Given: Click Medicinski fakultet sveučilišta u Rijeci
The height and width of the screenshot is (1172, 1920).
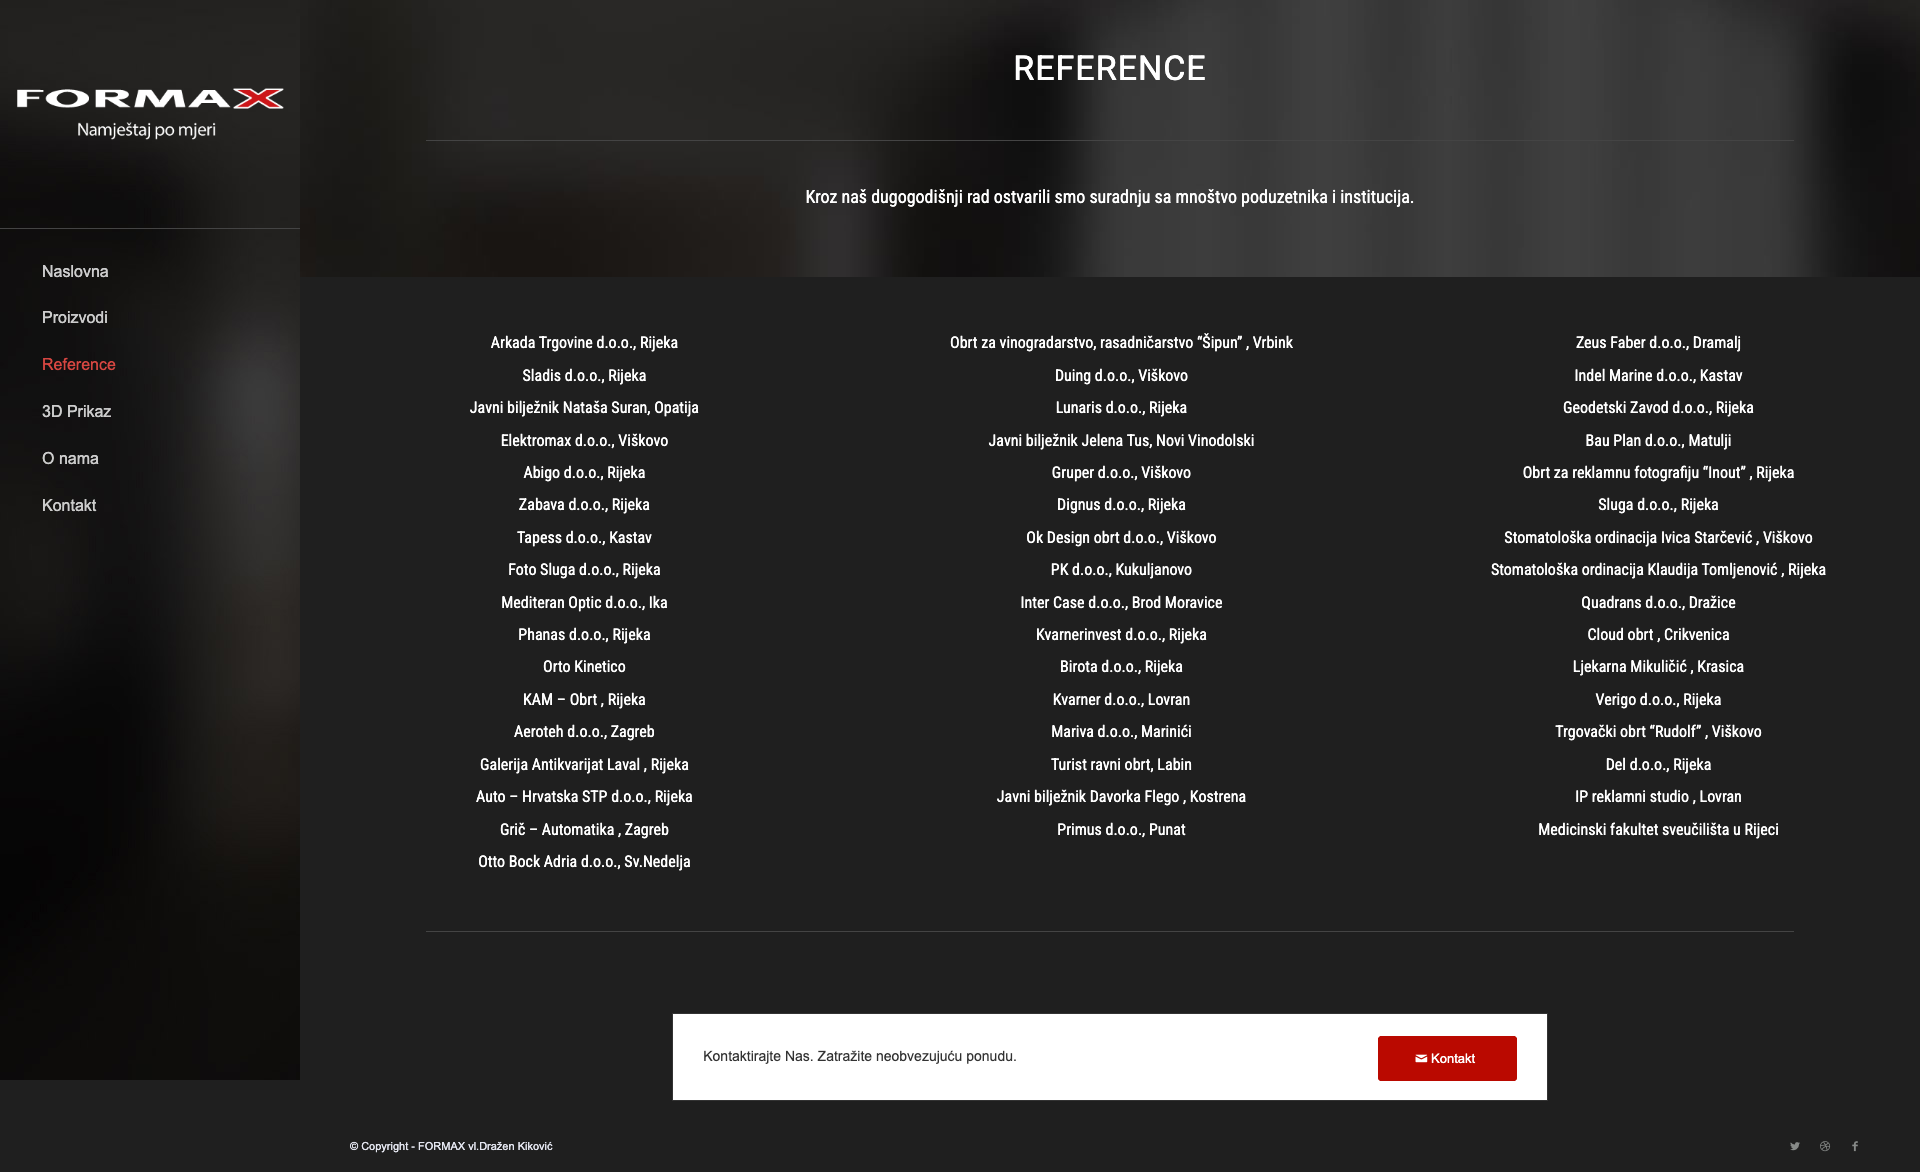Looking at the screenshot, I should point(1658,830).
